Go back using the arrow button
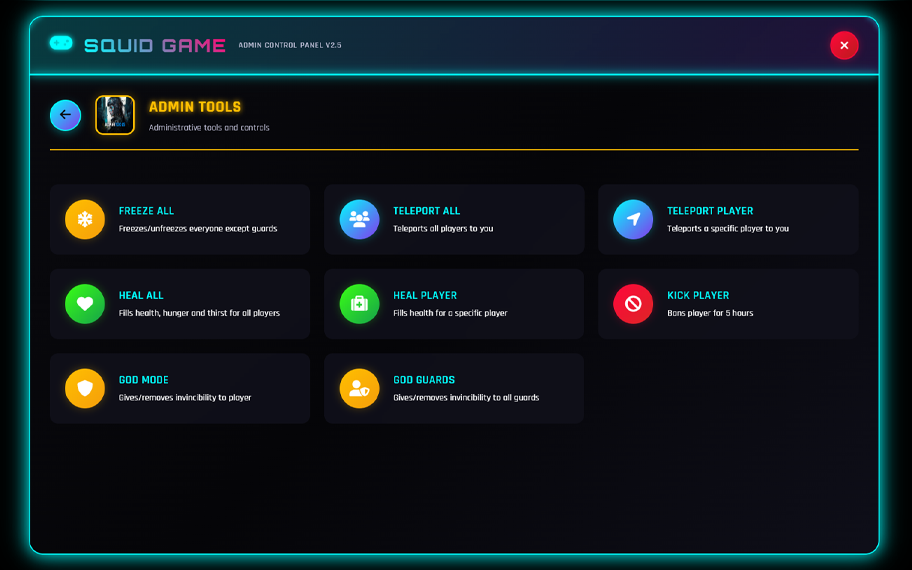Image resolution: width=912 pixels, height=570 pixels. pyautogui.click(x=65, y=115)
